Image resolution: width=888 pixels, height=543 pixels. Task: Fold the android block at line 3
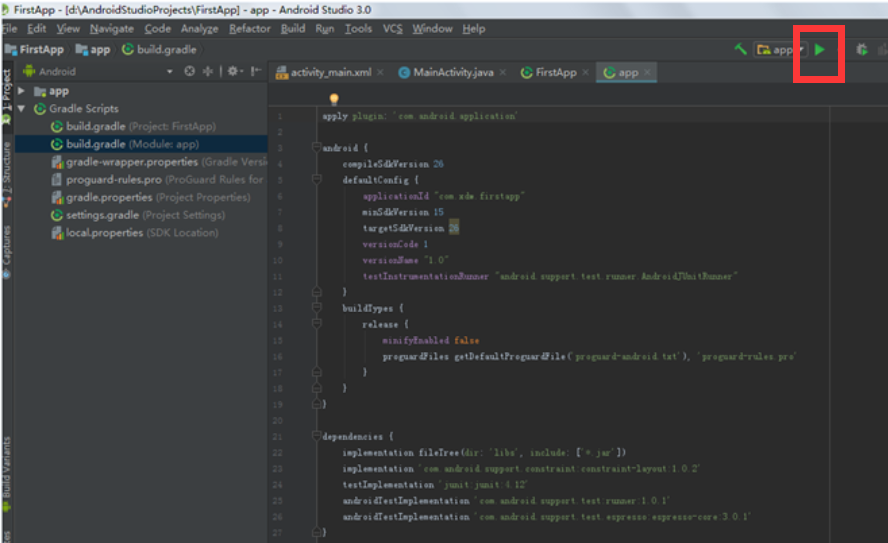317,147
